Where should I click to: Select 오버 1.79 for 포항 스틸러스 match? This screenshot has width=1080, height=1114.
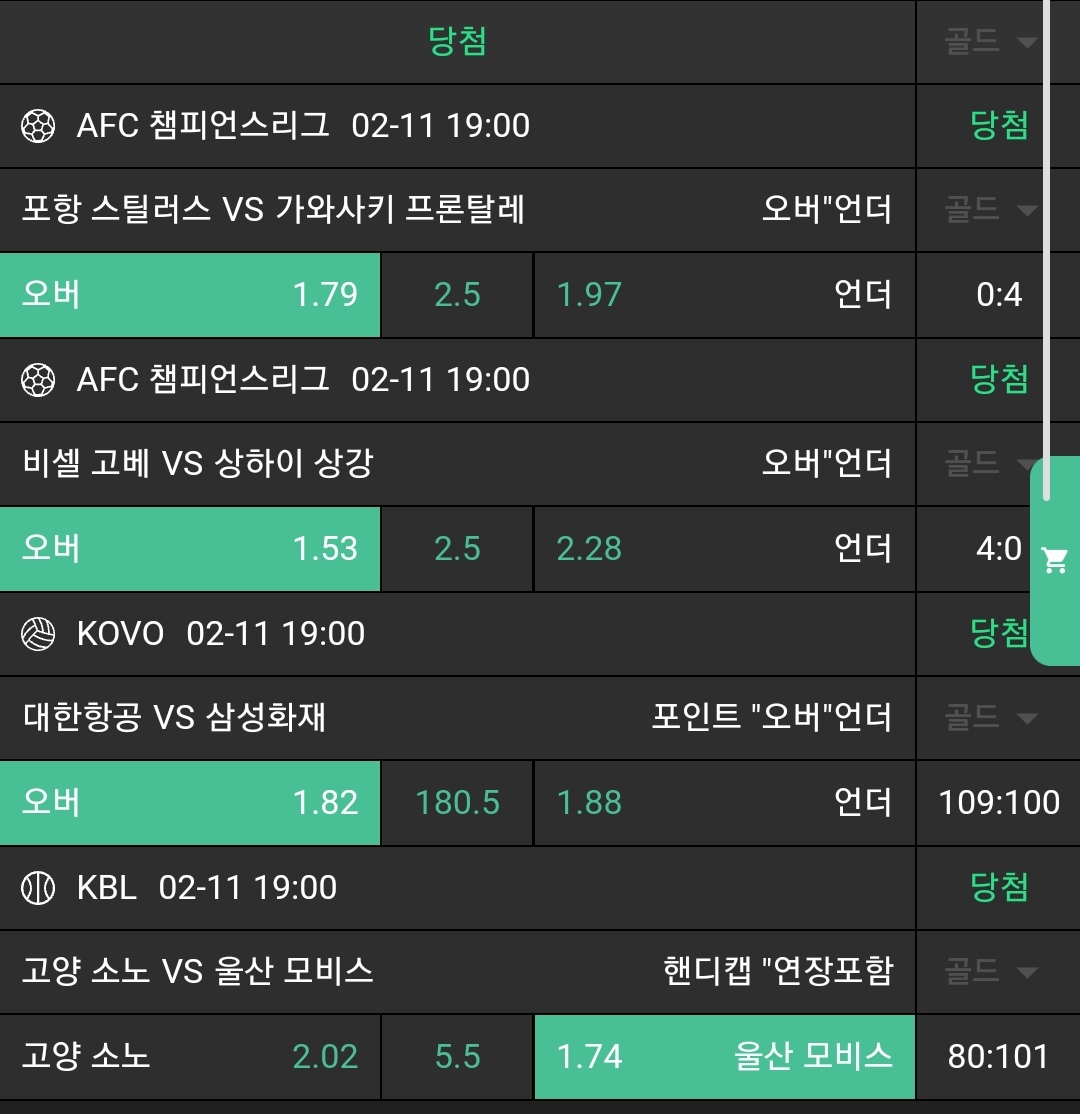click(190, 295)
